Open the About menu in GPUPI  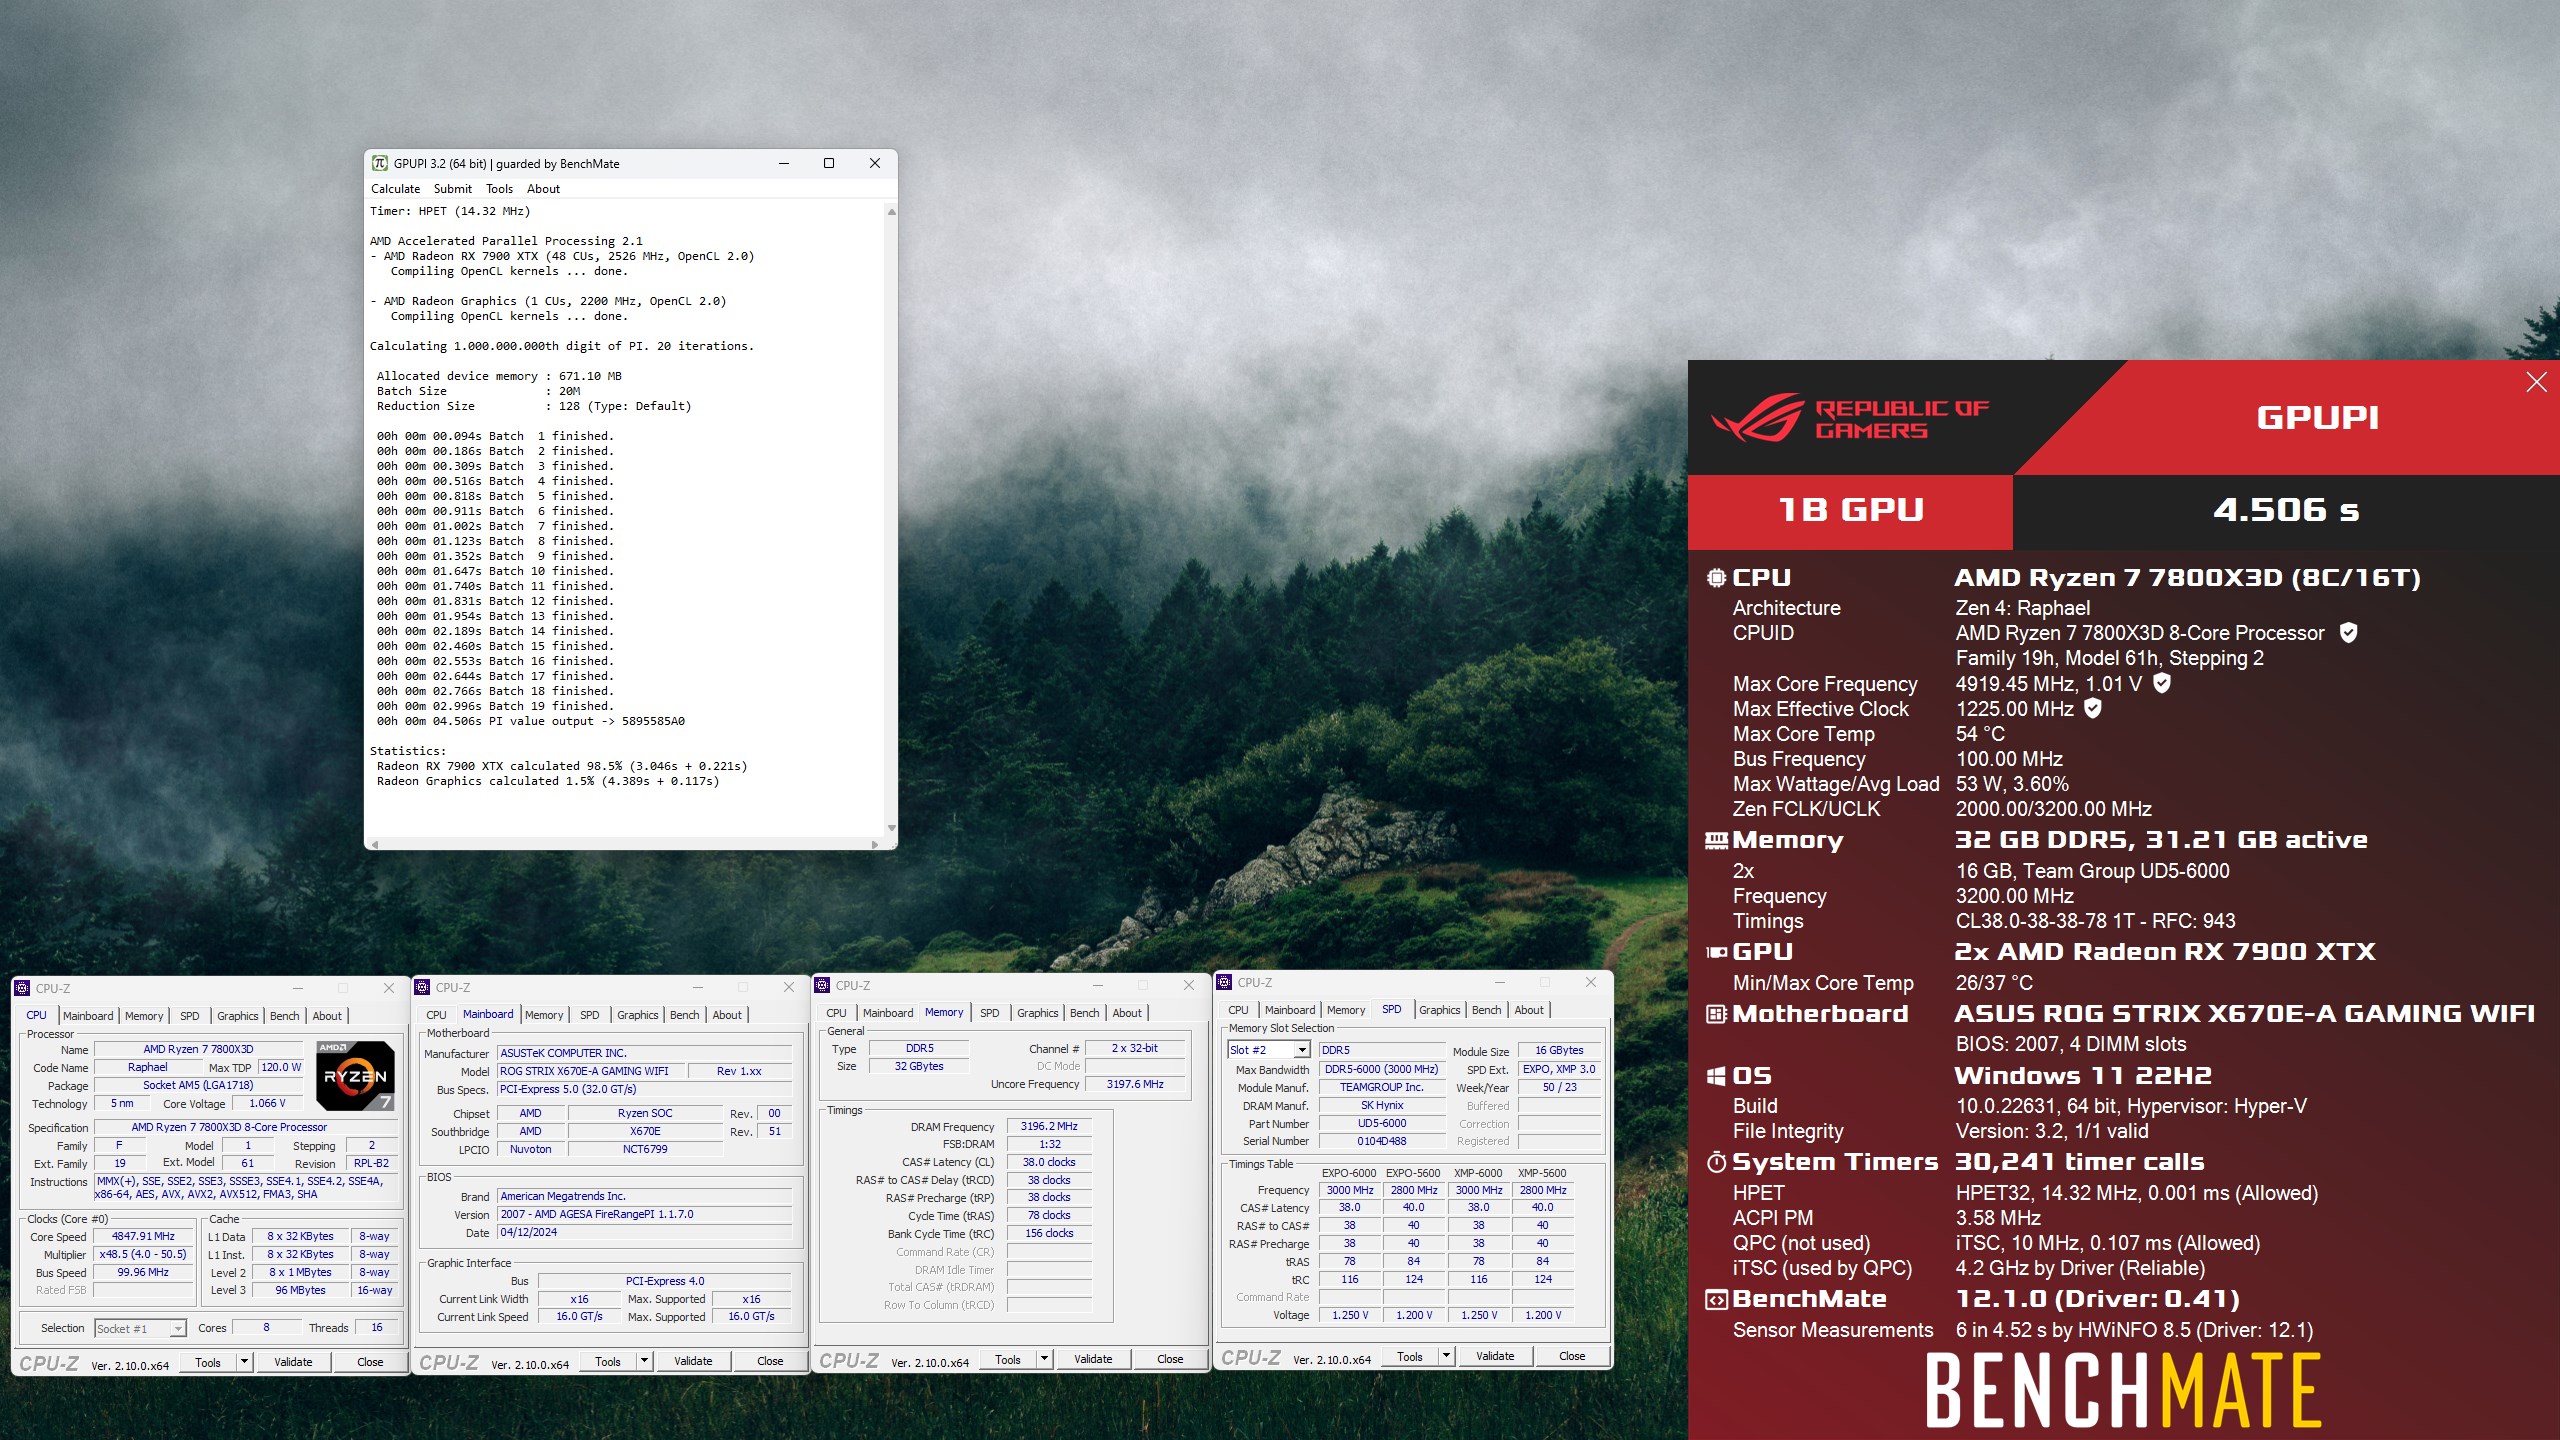pyautogui.click(x=543, y=189)
